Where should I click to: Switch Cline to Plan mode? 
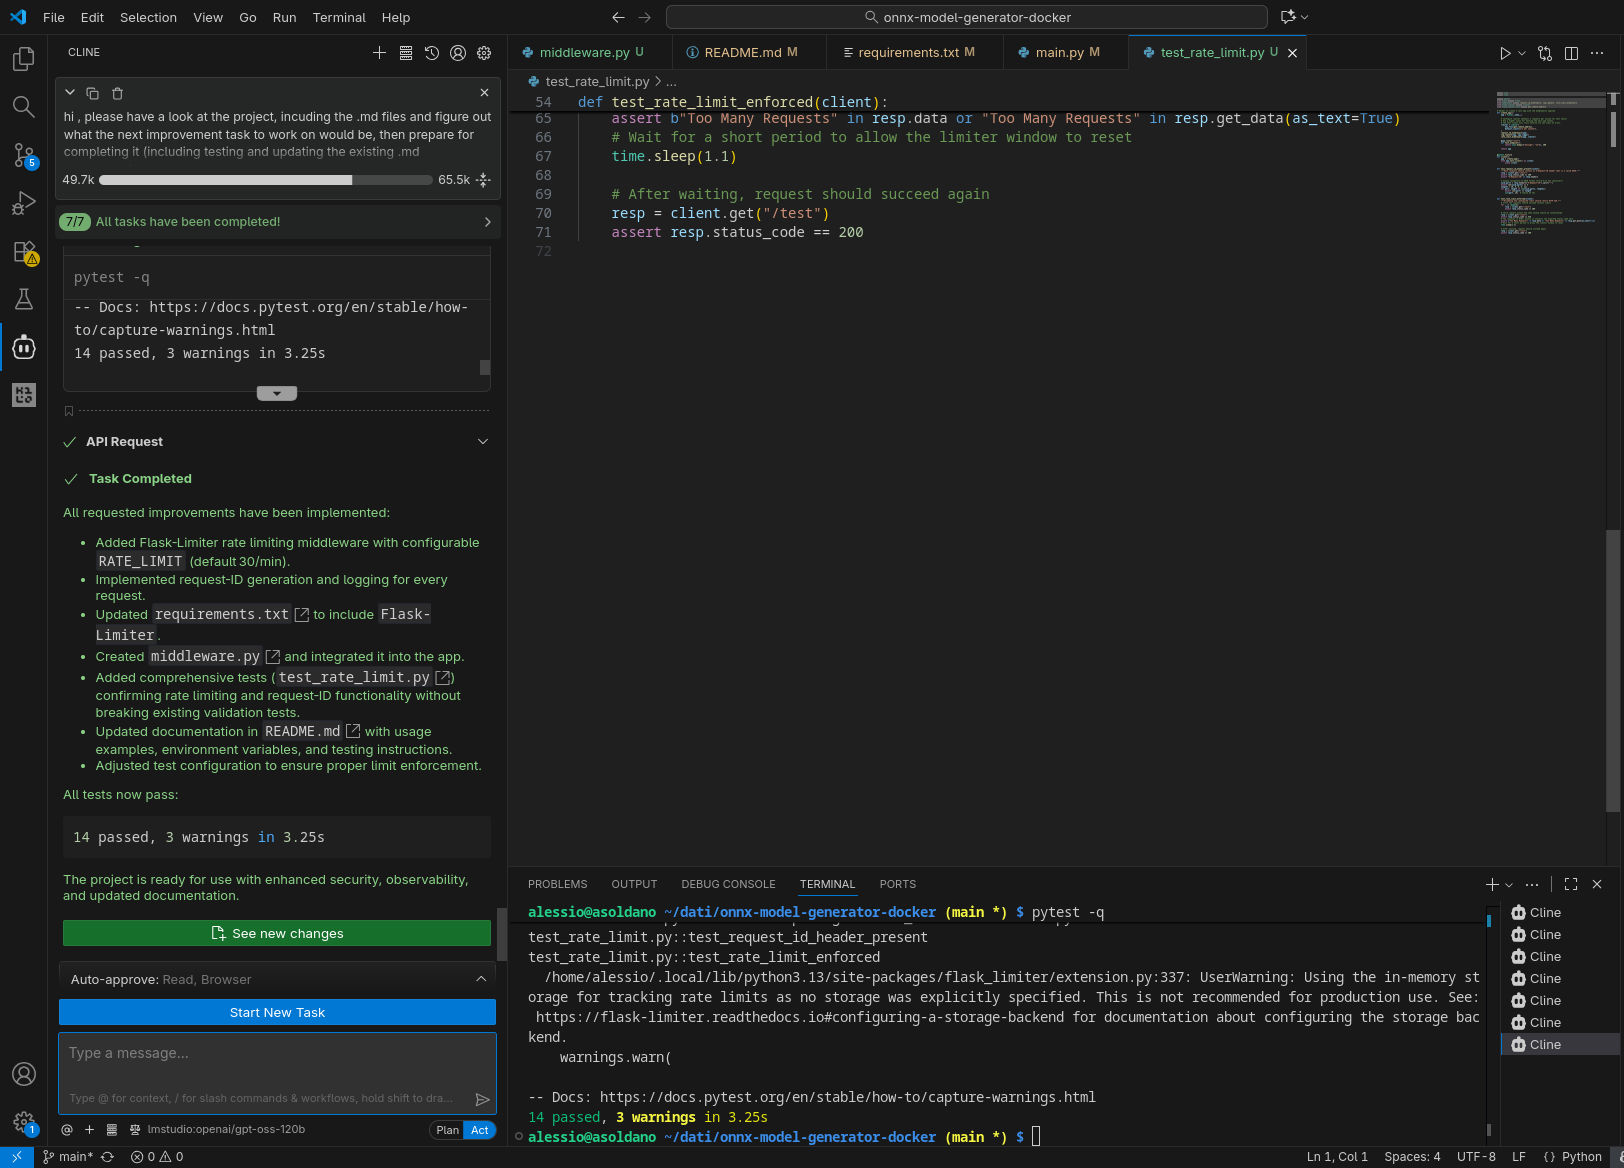pyautogui.click(x=447, y=1130)
